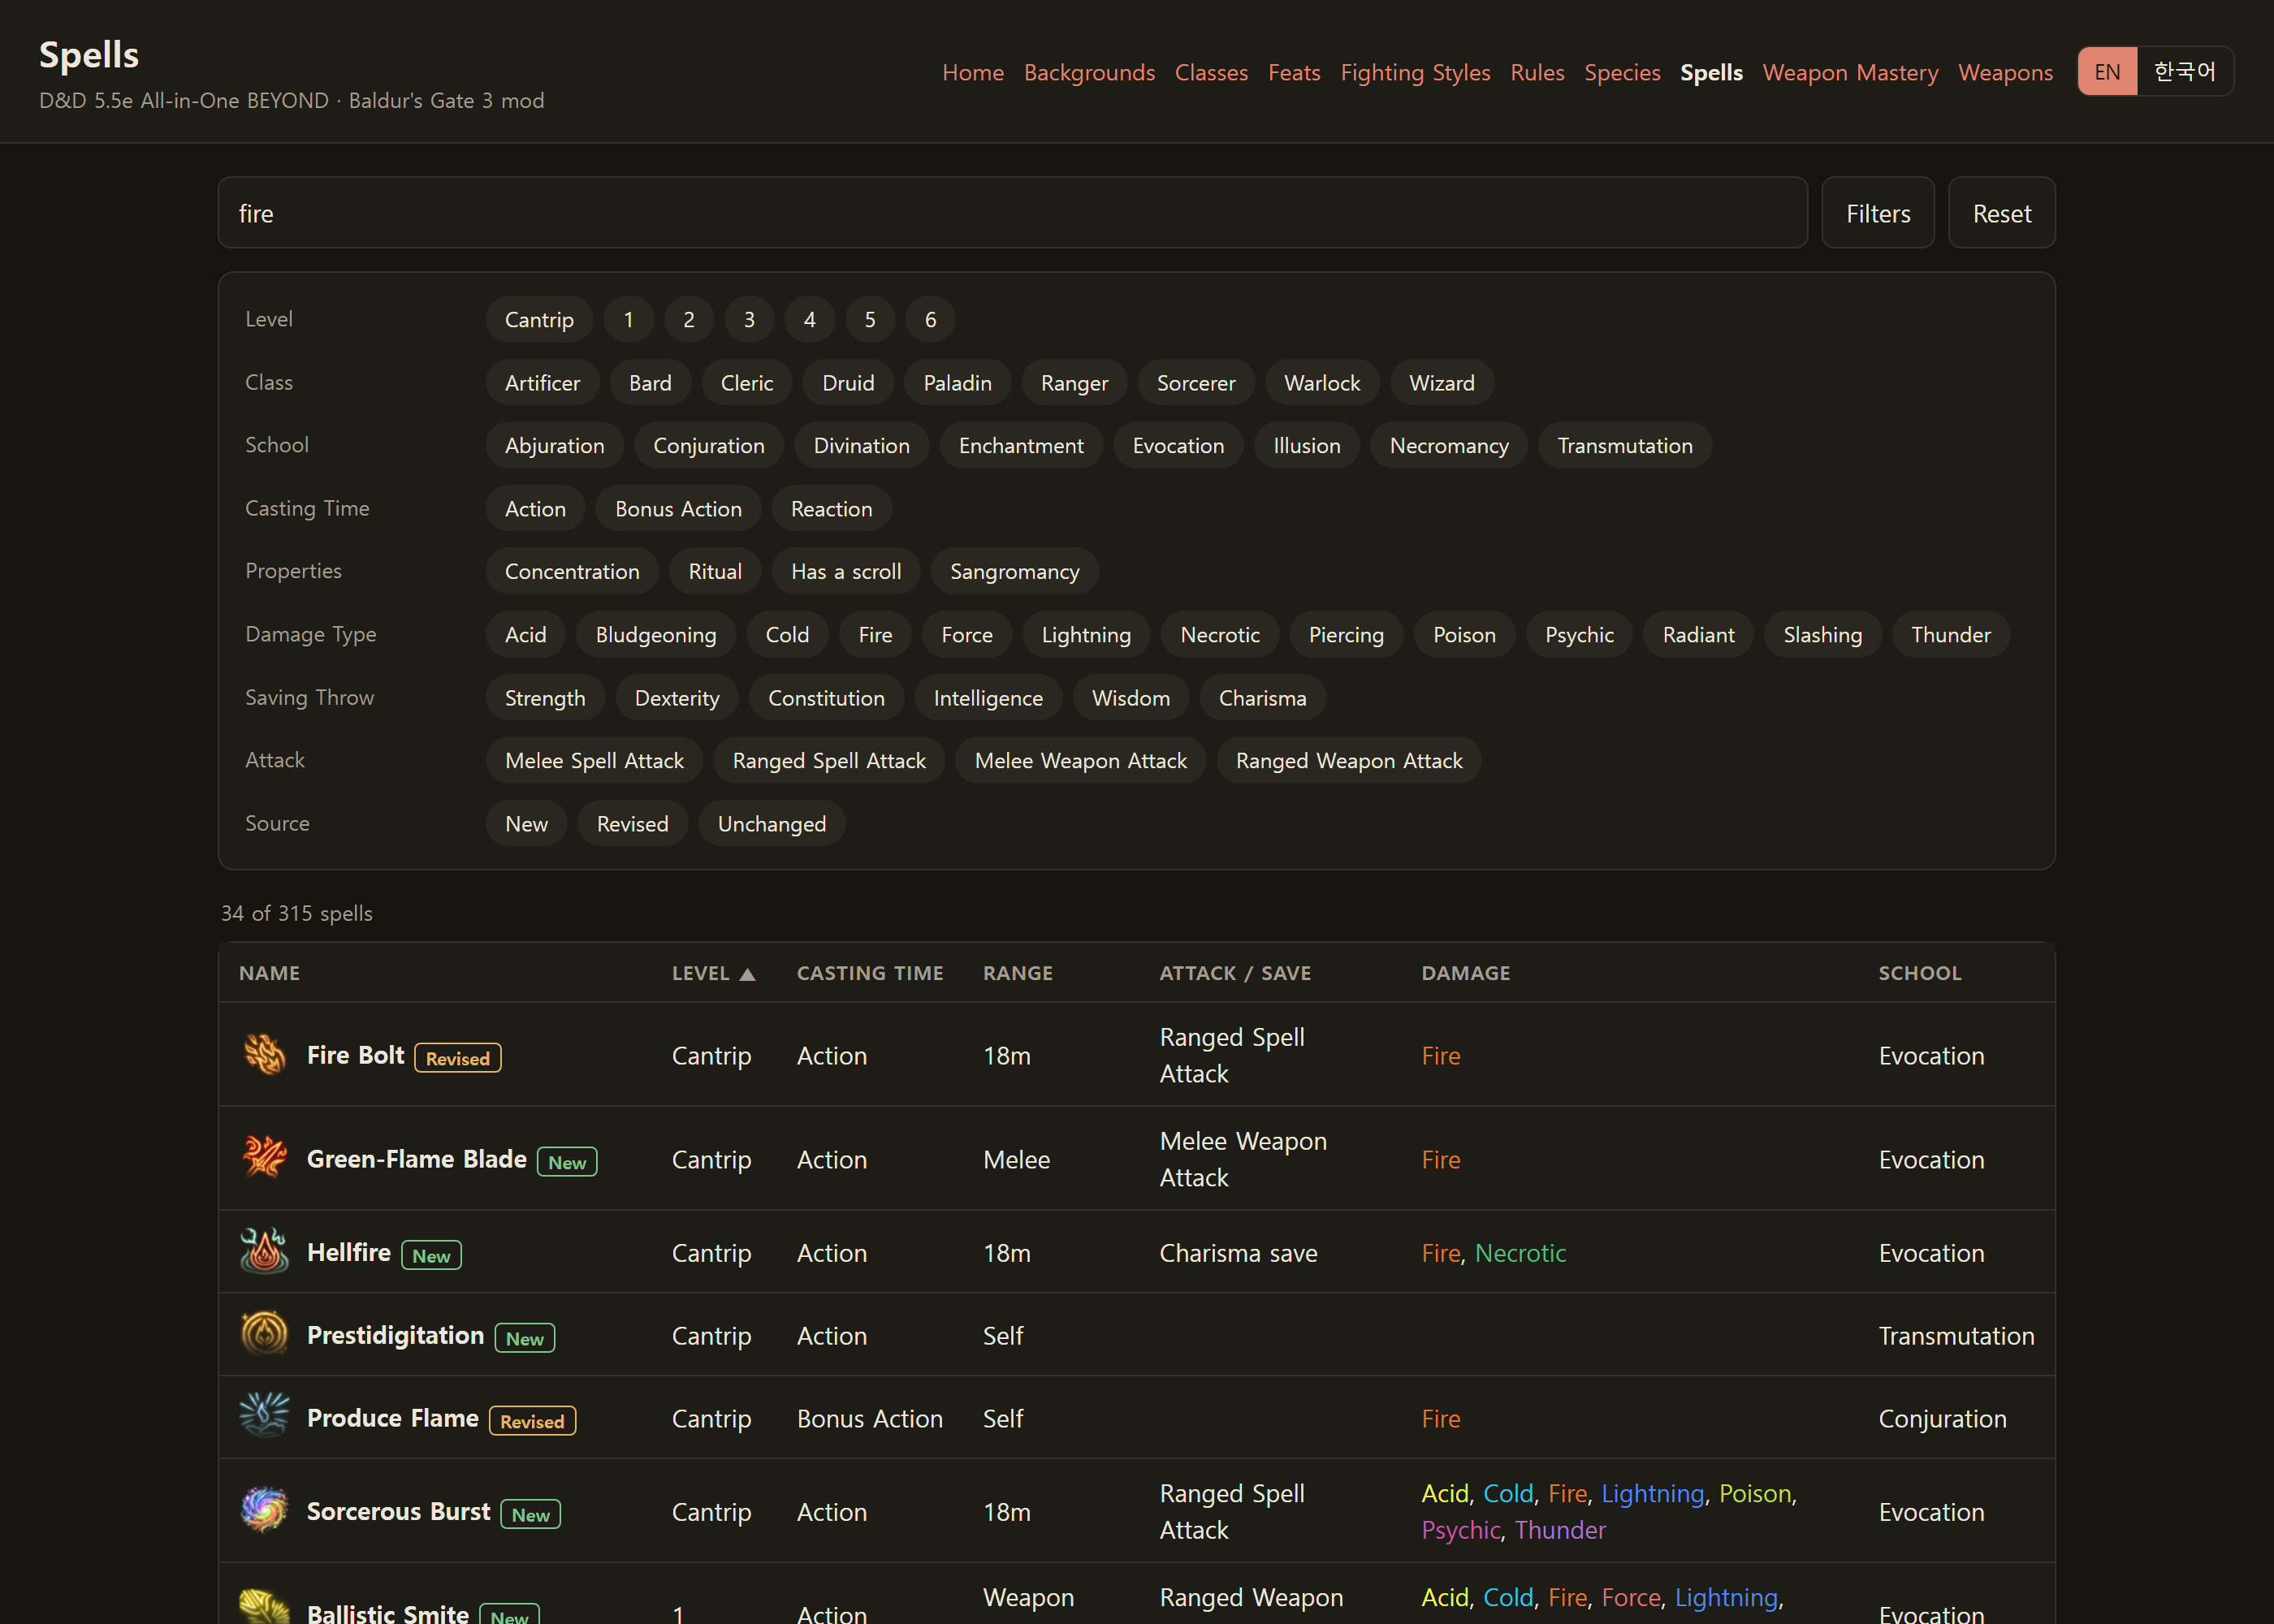Click the Produce Flame spell icon
Image resolution: width=2274 pixels, height=1624 pixels.
pos(264,1417)
